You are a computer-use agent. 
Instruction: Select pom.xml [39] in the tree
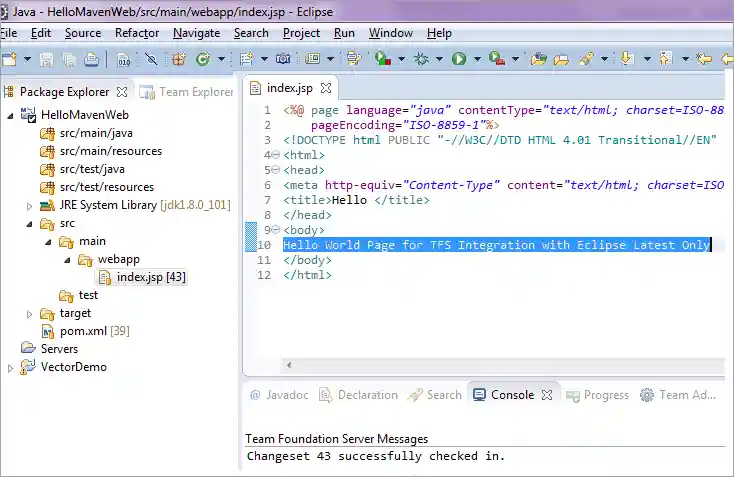[86, 331]
